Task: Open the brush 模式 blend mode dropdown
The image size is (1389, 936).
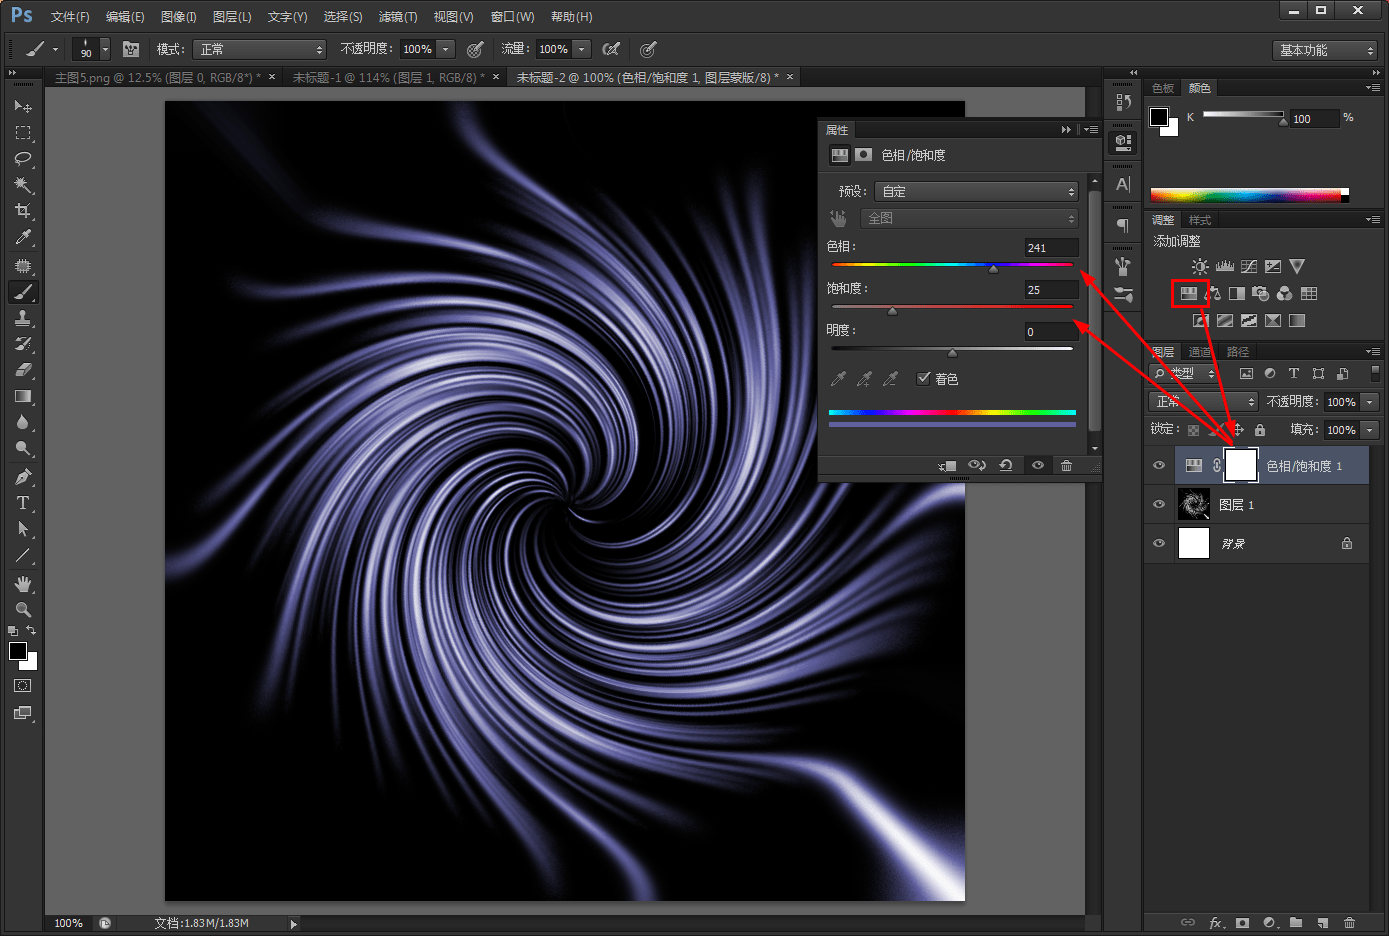Action: tap(261, 49)
